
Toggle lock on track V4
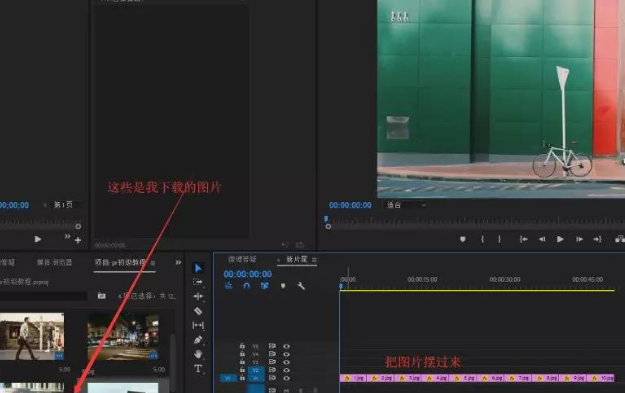click(x=242, y=354)
